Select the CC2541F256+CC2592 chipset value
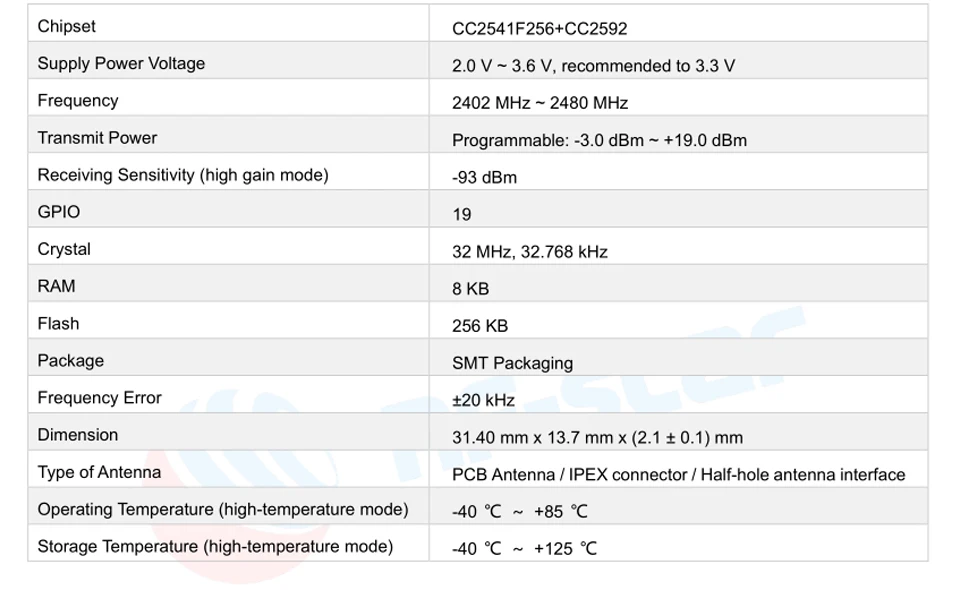This screenshot has width=960, height=590. pos(539,29)
